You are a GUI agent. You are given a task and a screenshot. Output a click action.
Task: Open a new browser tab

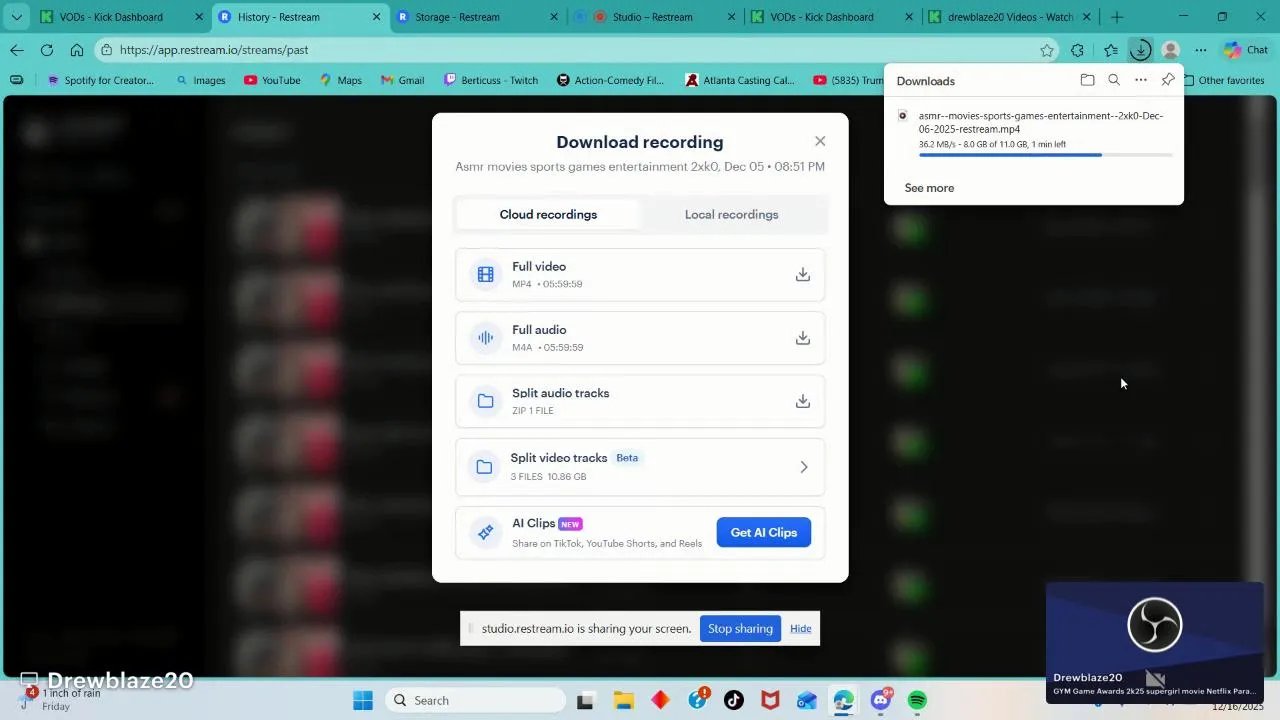pyautogui.click(x=1117, y=17)
